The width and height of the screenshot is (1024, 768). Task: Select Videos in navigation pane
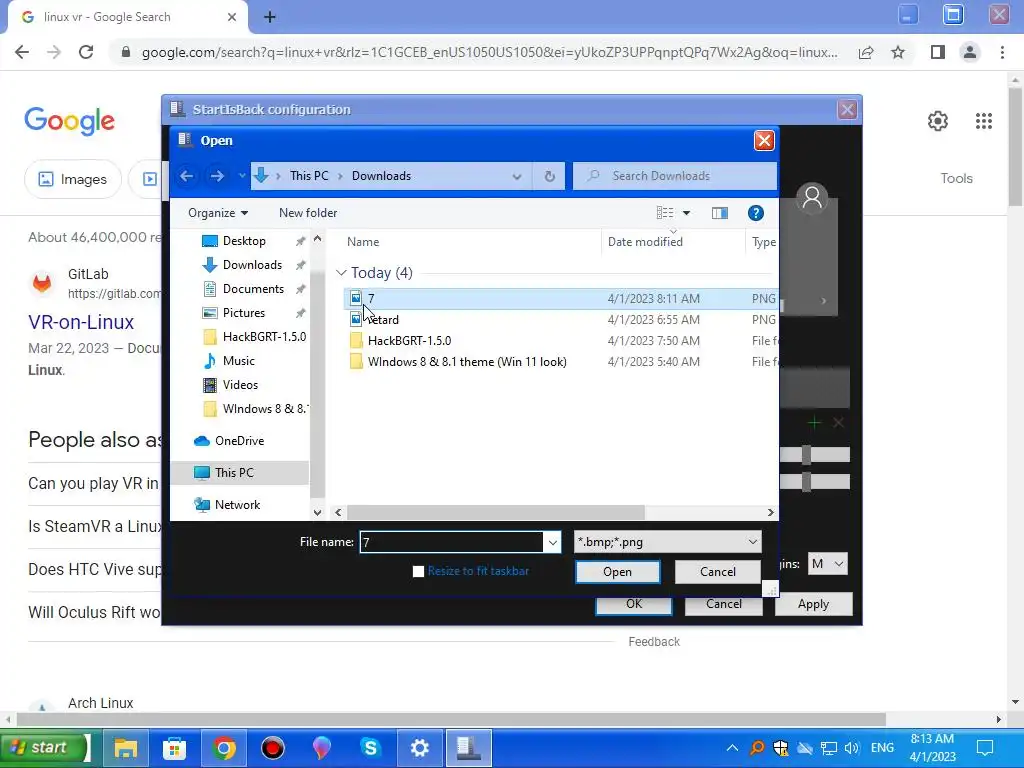(x=240, y=385)
